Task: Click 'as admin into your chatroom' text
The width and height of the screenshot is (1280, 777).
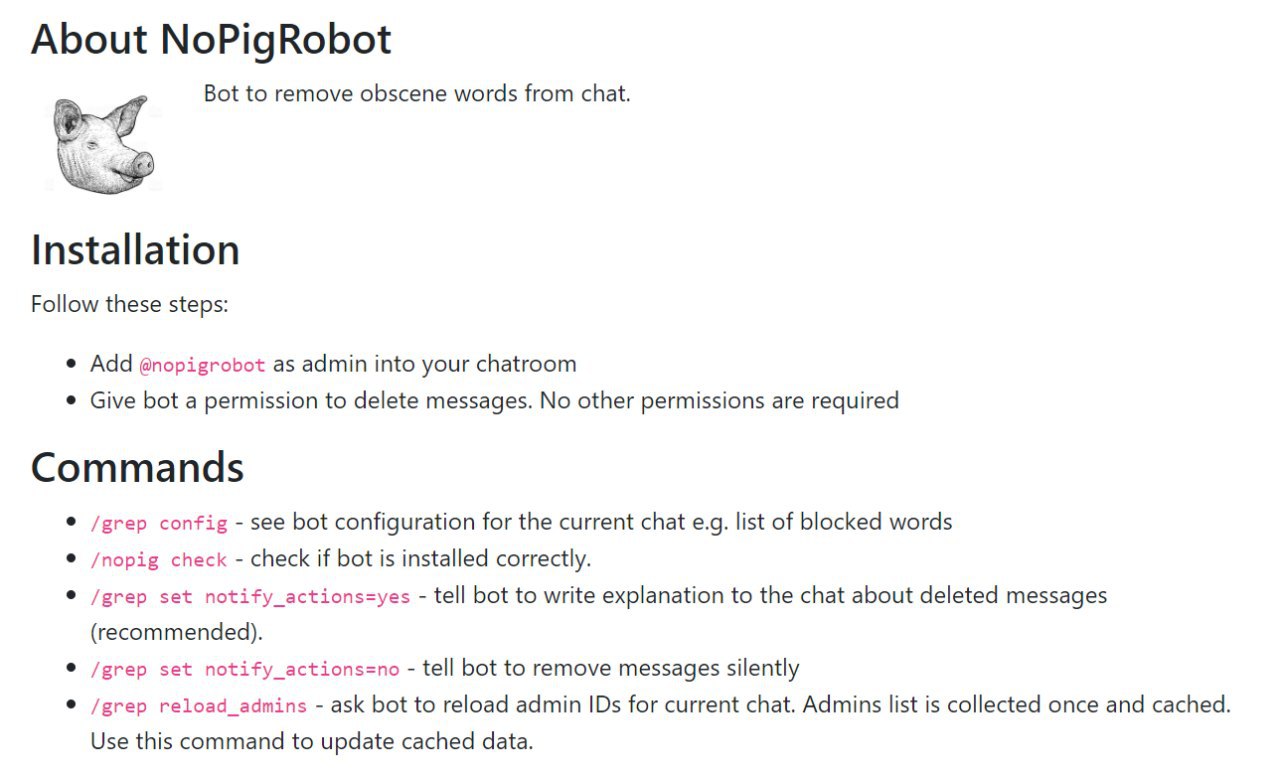Action: point(424,364)
